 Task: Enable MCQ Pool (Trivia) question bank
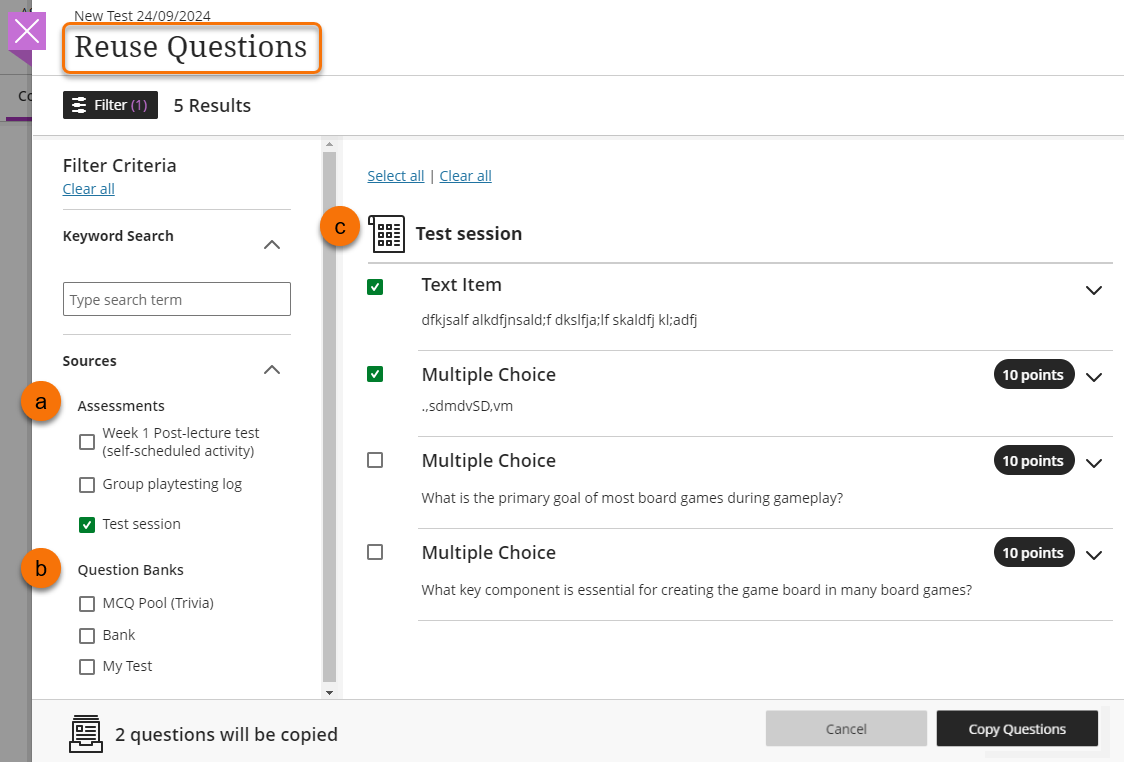[87, 604]
